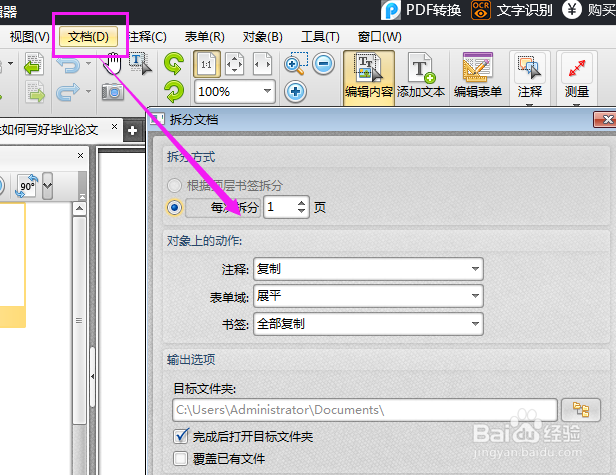Click the snapshot camera tool
Image resolution: width=616 pixels, height=475 pixels.
pos(113,92)
